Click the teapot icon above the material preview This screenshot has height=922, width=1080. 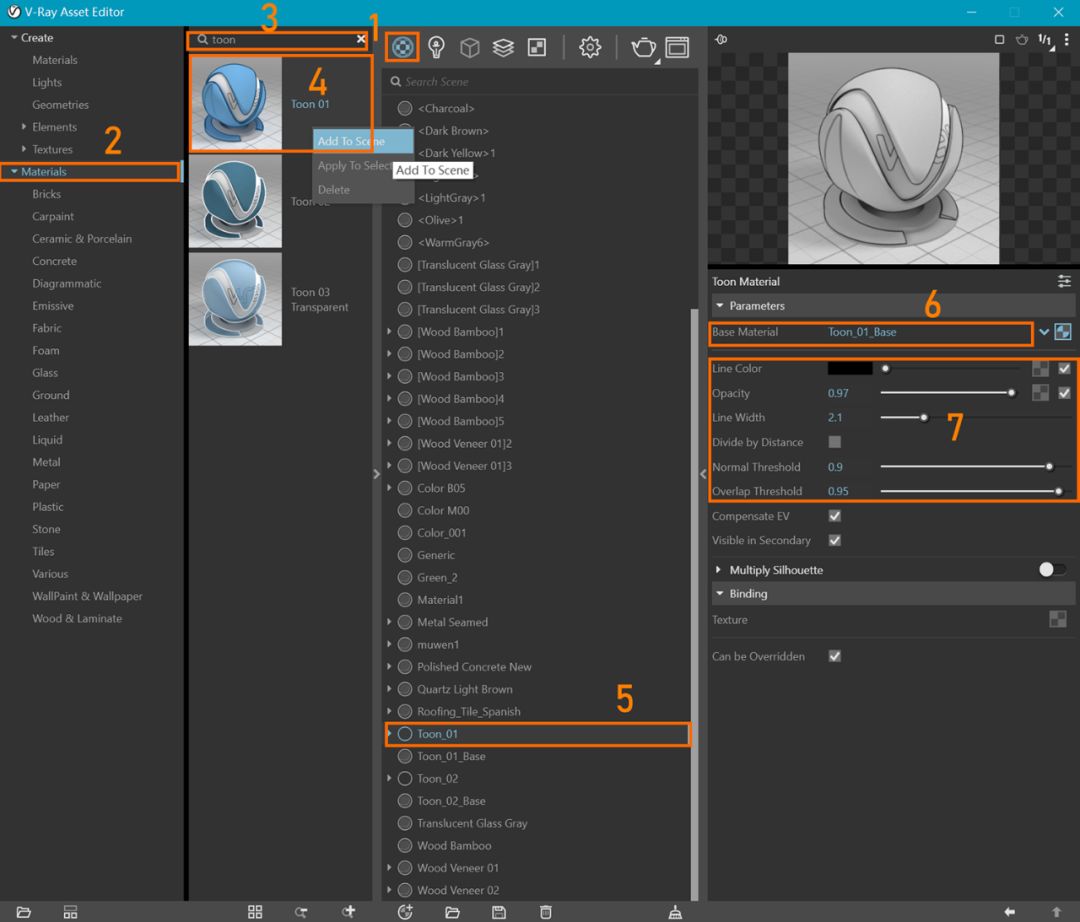pyautogui.click(x=1022, y=39)
